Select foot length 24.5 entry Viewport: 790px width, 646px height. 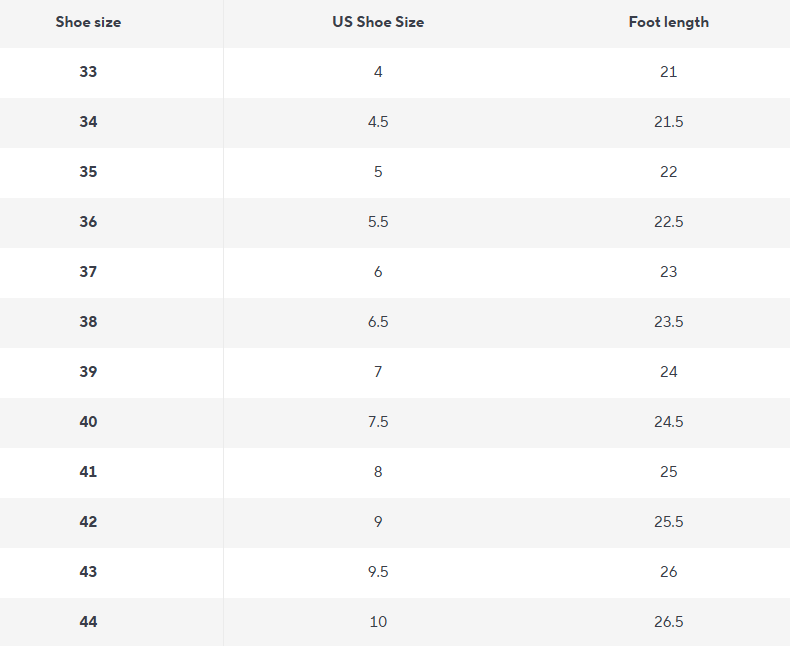pos(668,422)
